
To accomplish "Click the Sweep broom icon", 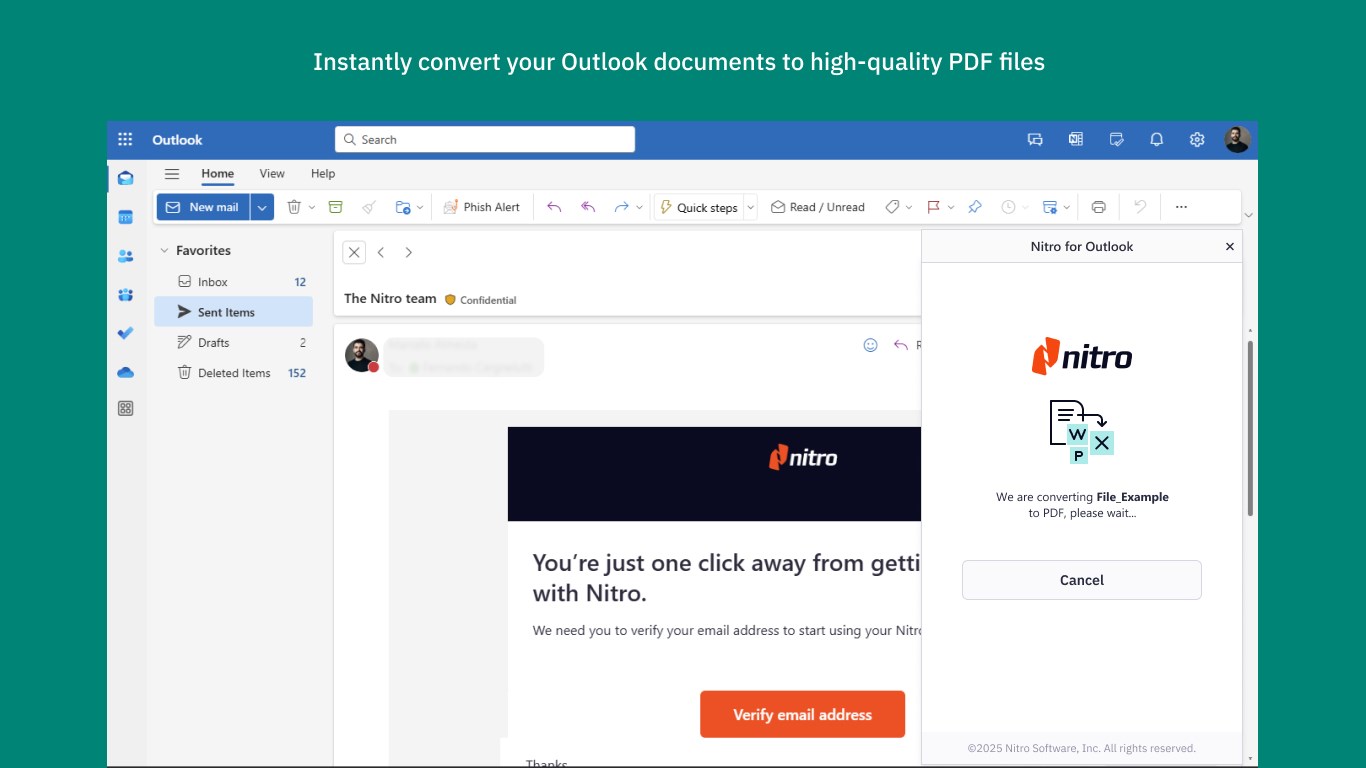I will 369,207.
